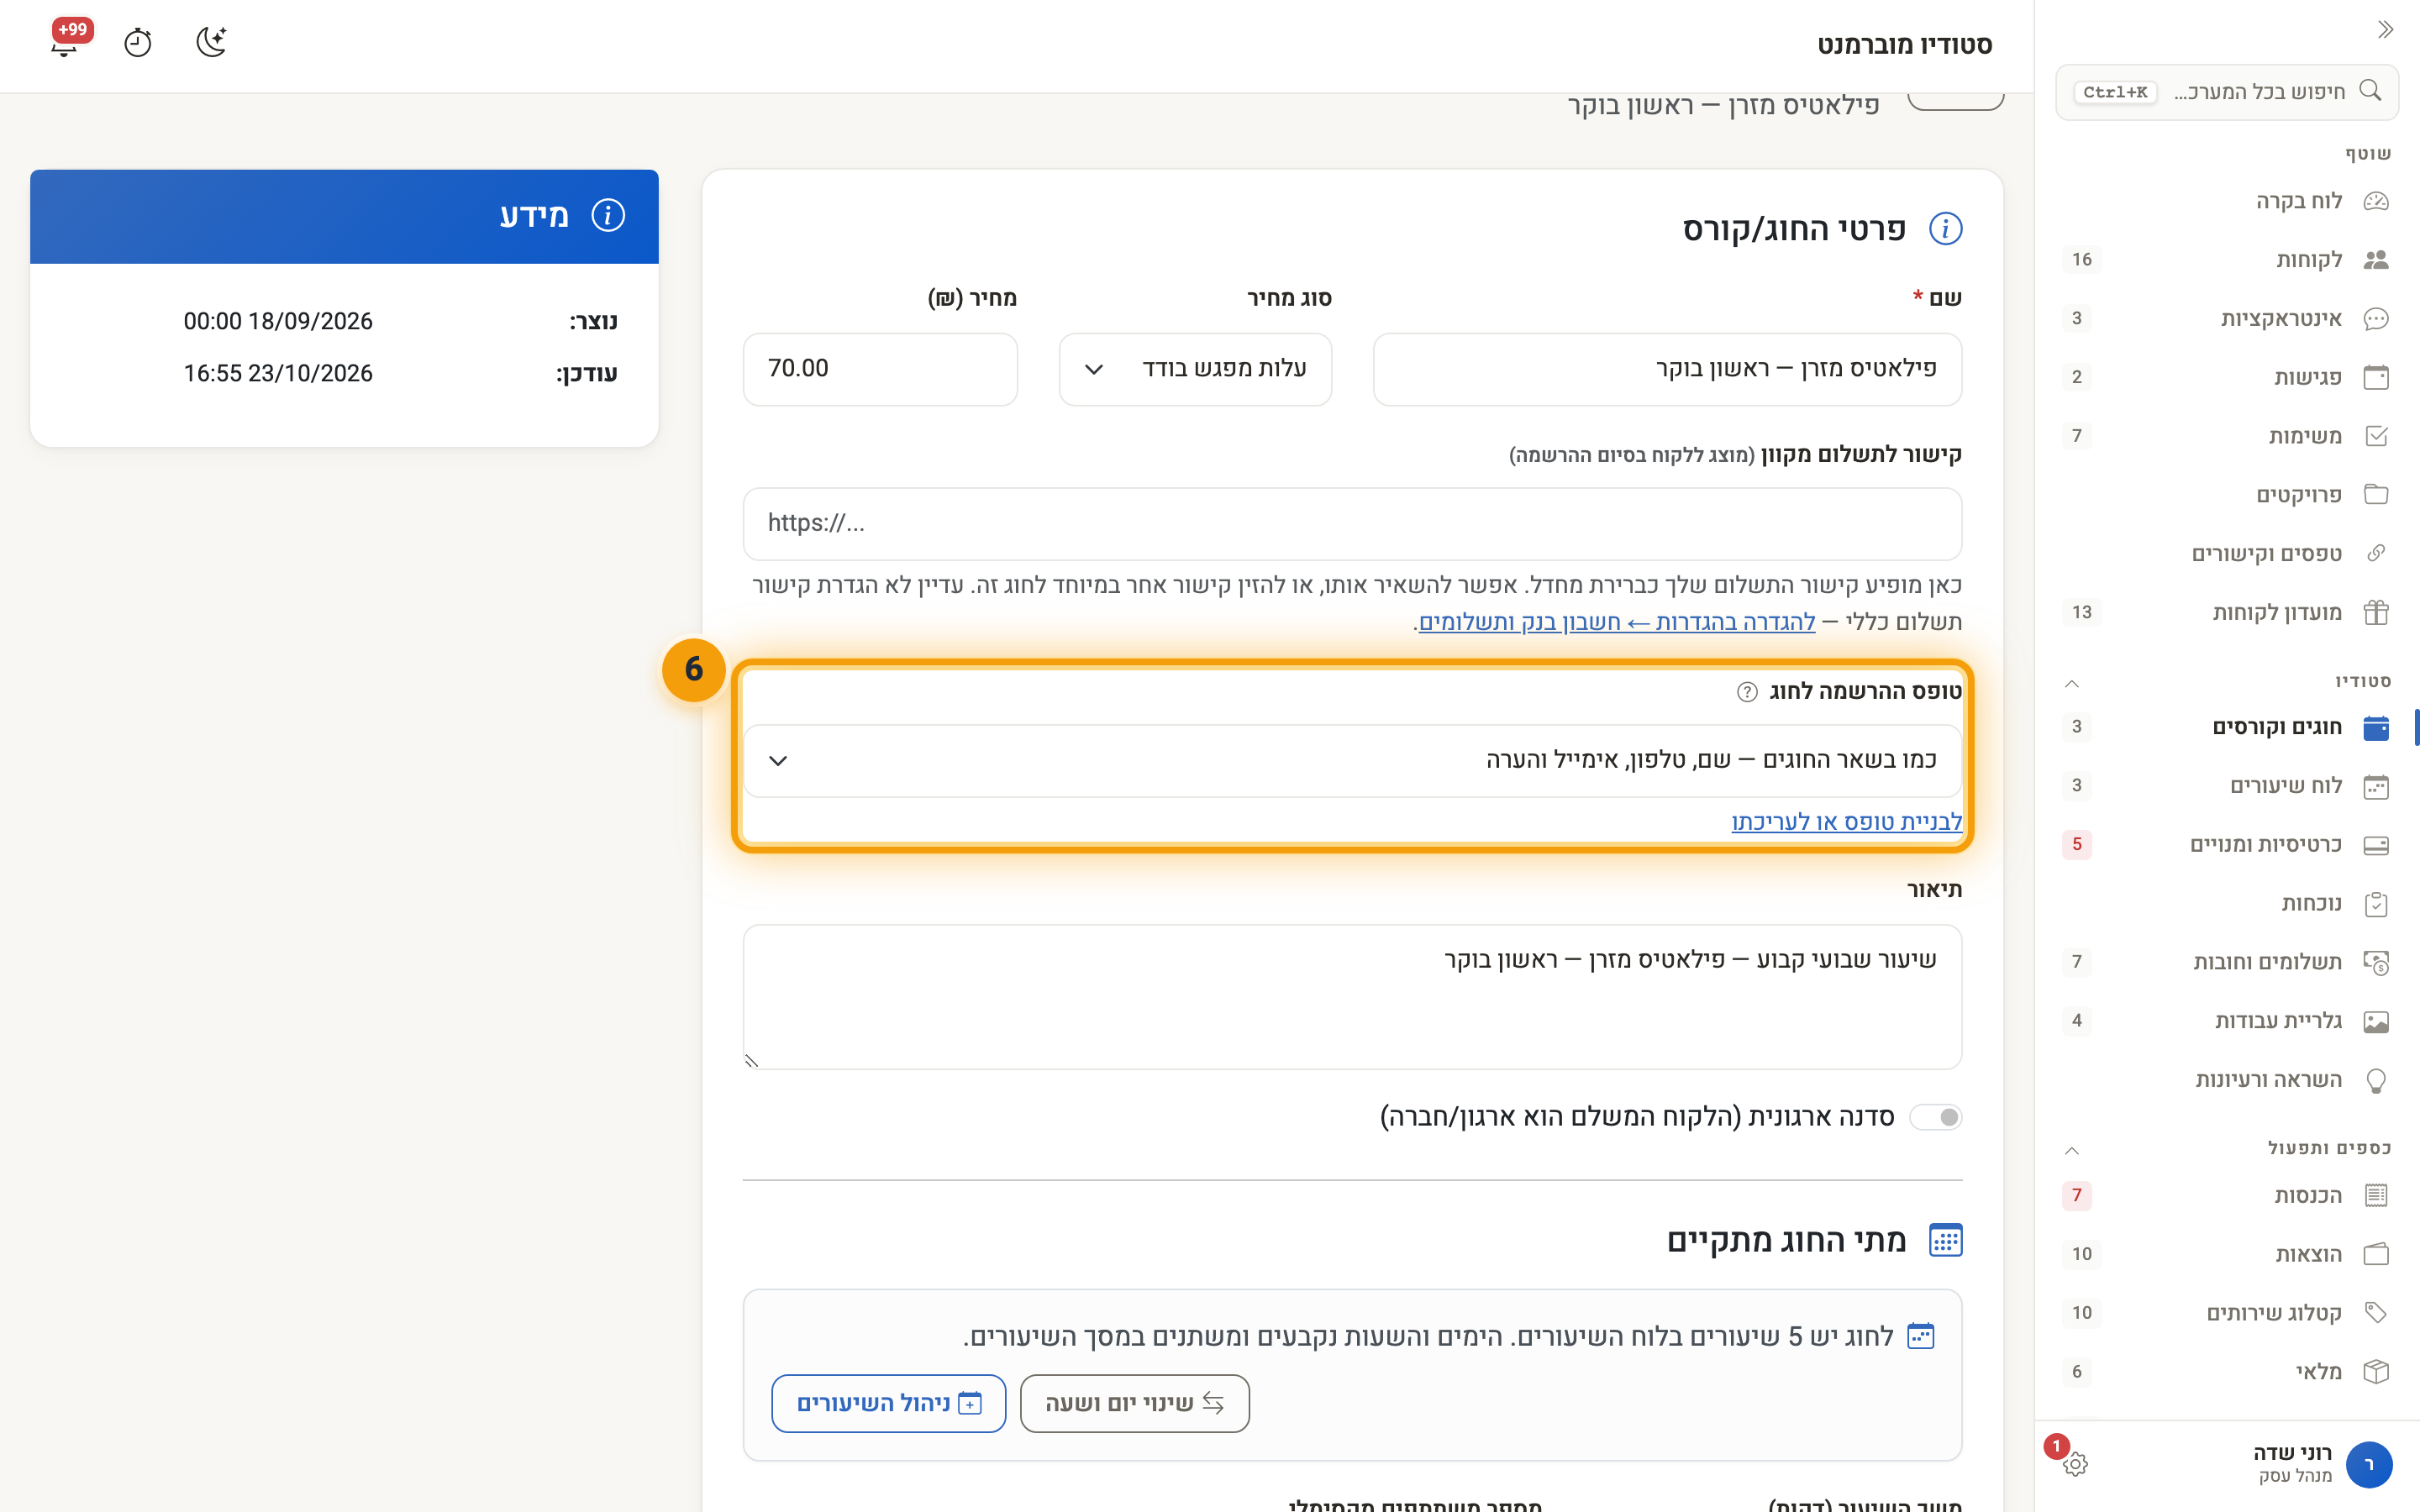Click info icon beside פרטי החוג/קורס

click(x=1945, y=229)
